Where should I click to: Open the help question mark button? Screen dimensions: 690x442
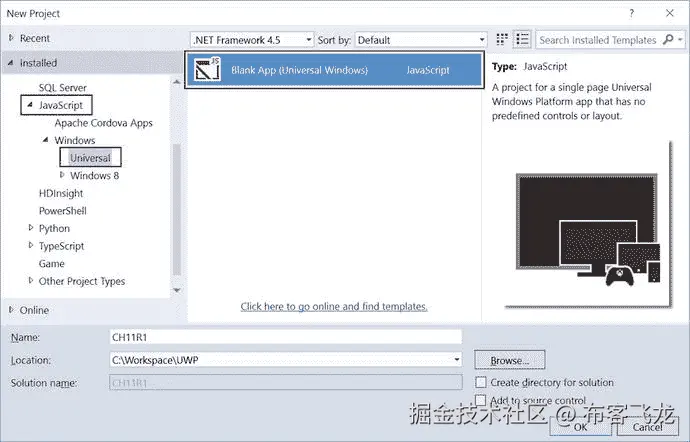[x=631, y=13]
